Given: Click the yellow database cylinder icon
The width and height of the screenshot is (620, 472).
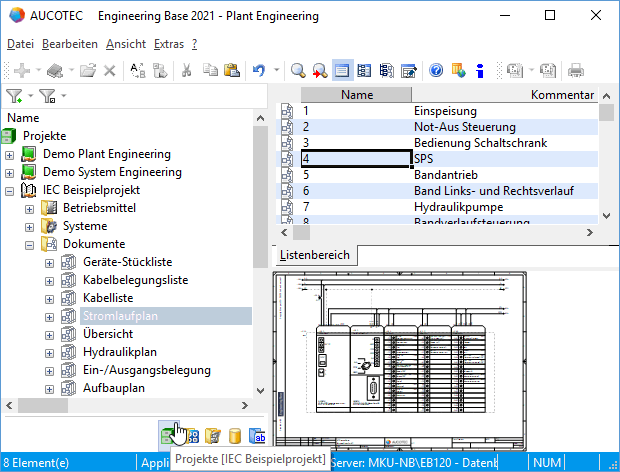Looking at the screenshot, I should click(x=235, y=436).
